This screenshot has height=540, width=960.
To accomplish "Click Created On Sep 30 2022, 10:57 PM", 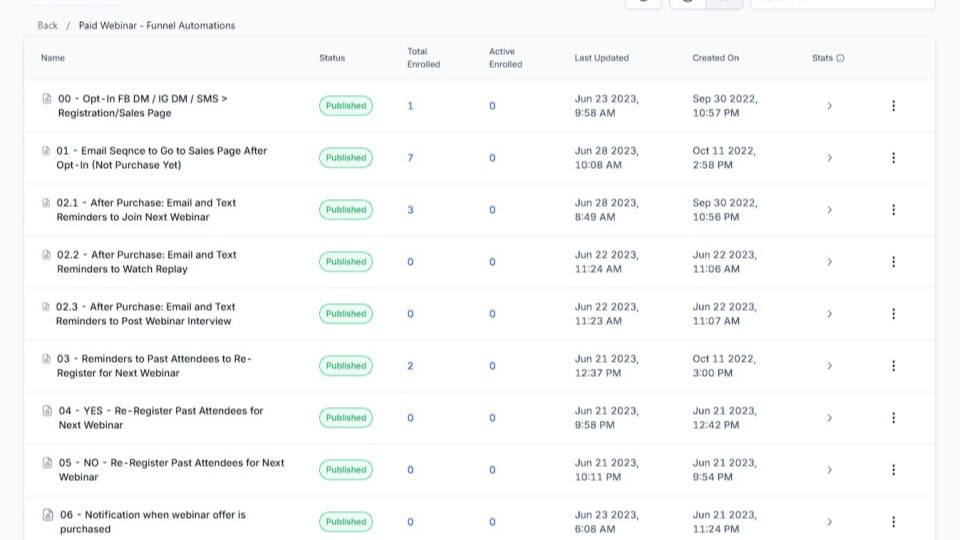I will pyautogui.click(x=725, y=106).
